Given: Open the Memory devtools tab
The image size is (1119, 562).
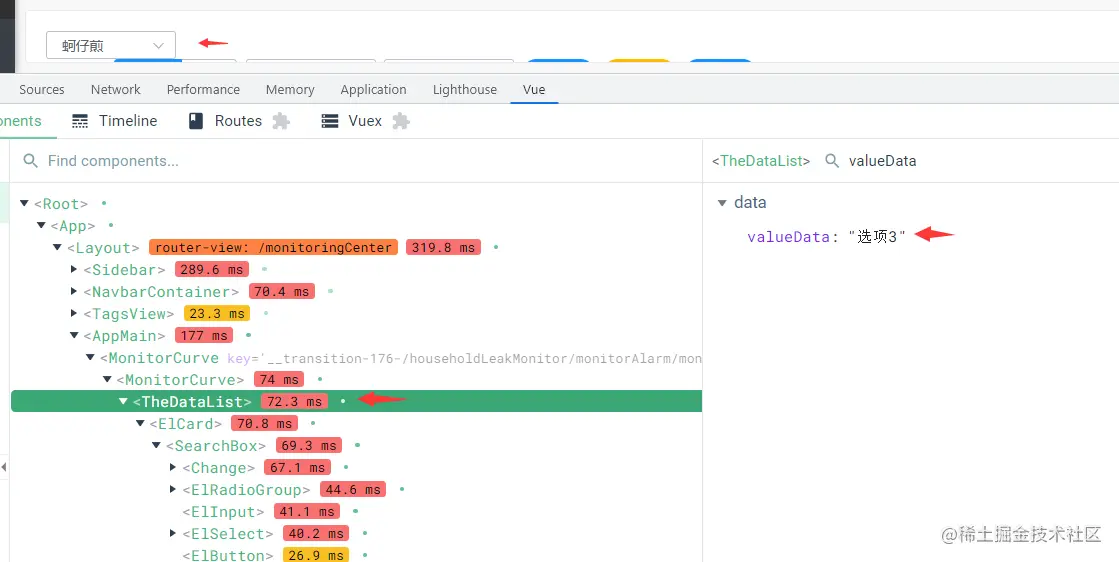Looking at the screenshot, I should point(290,89).
